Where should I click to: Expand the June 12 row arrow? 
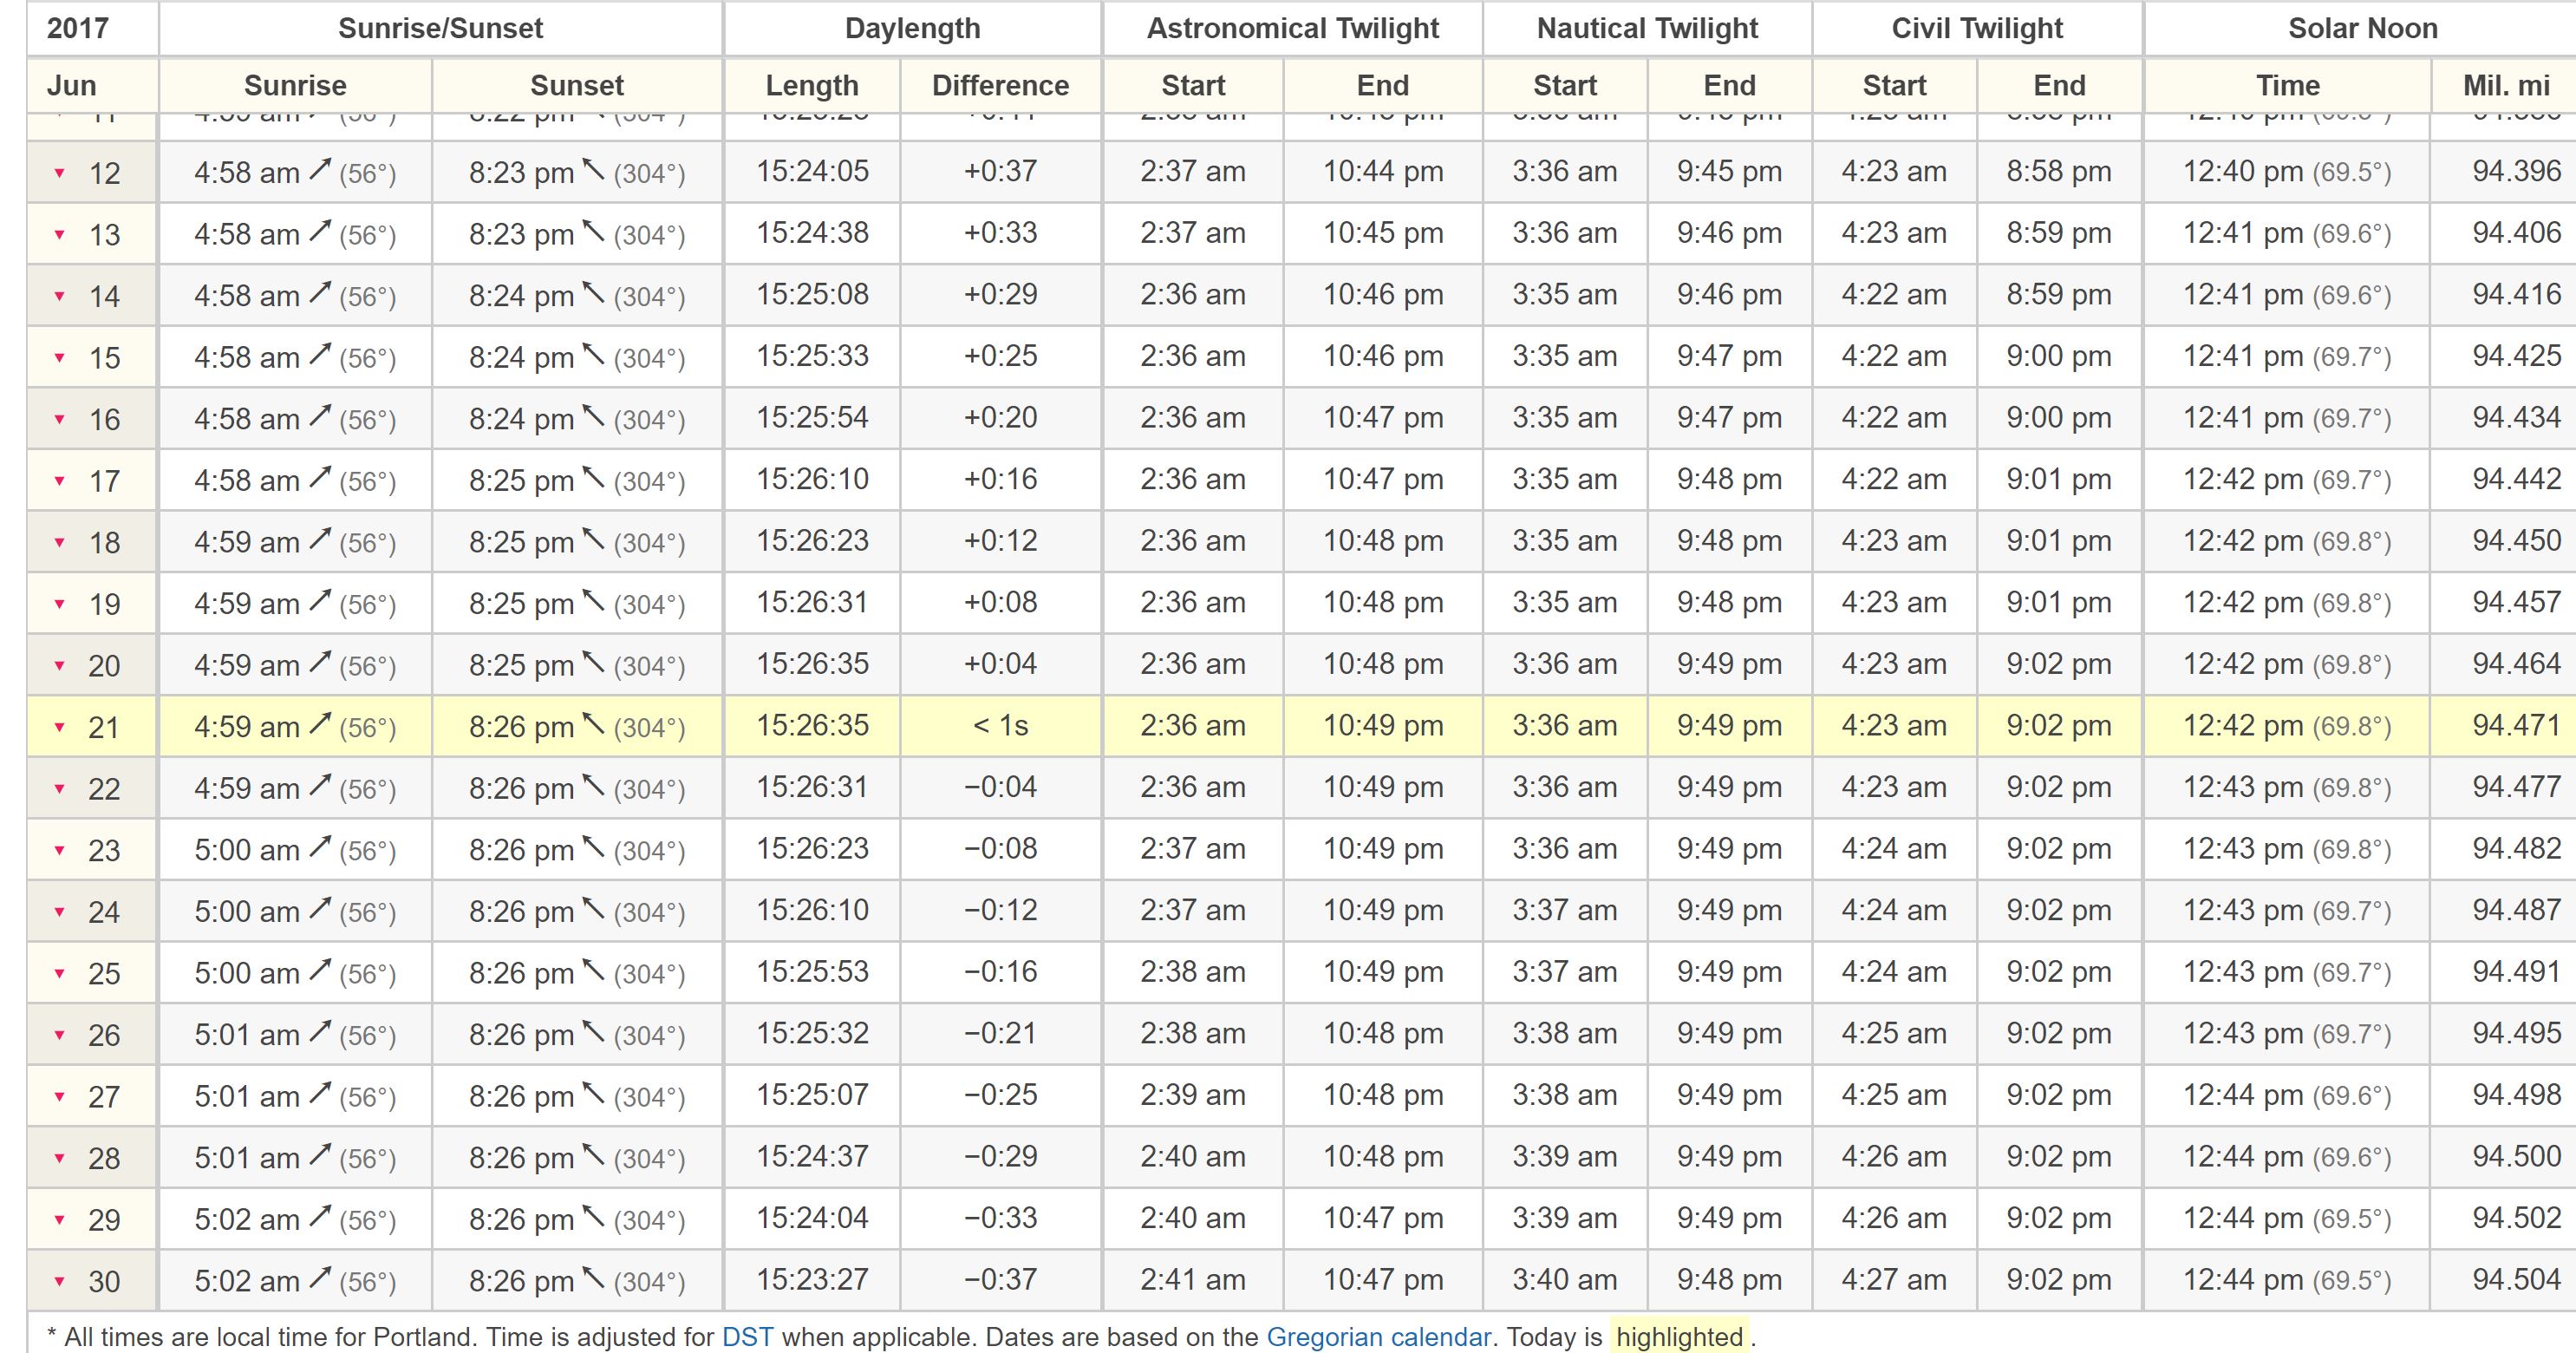(60, 174)
